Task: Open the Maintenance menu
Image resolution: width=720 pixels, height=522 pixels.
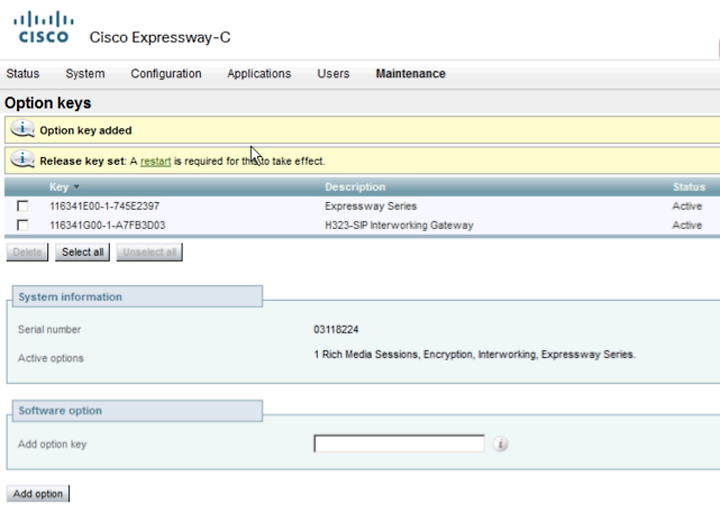Action: tap(411, 73)
